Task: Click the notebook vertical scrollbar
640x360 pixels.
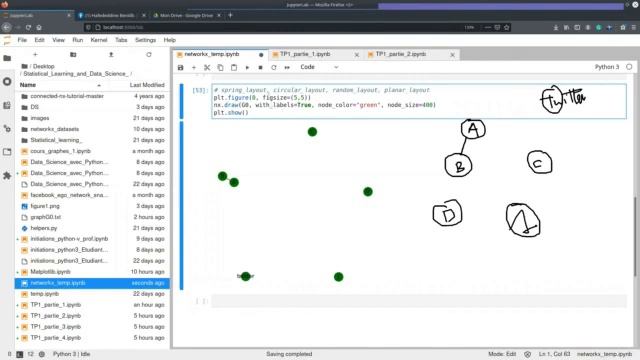Action: (635, 237)
